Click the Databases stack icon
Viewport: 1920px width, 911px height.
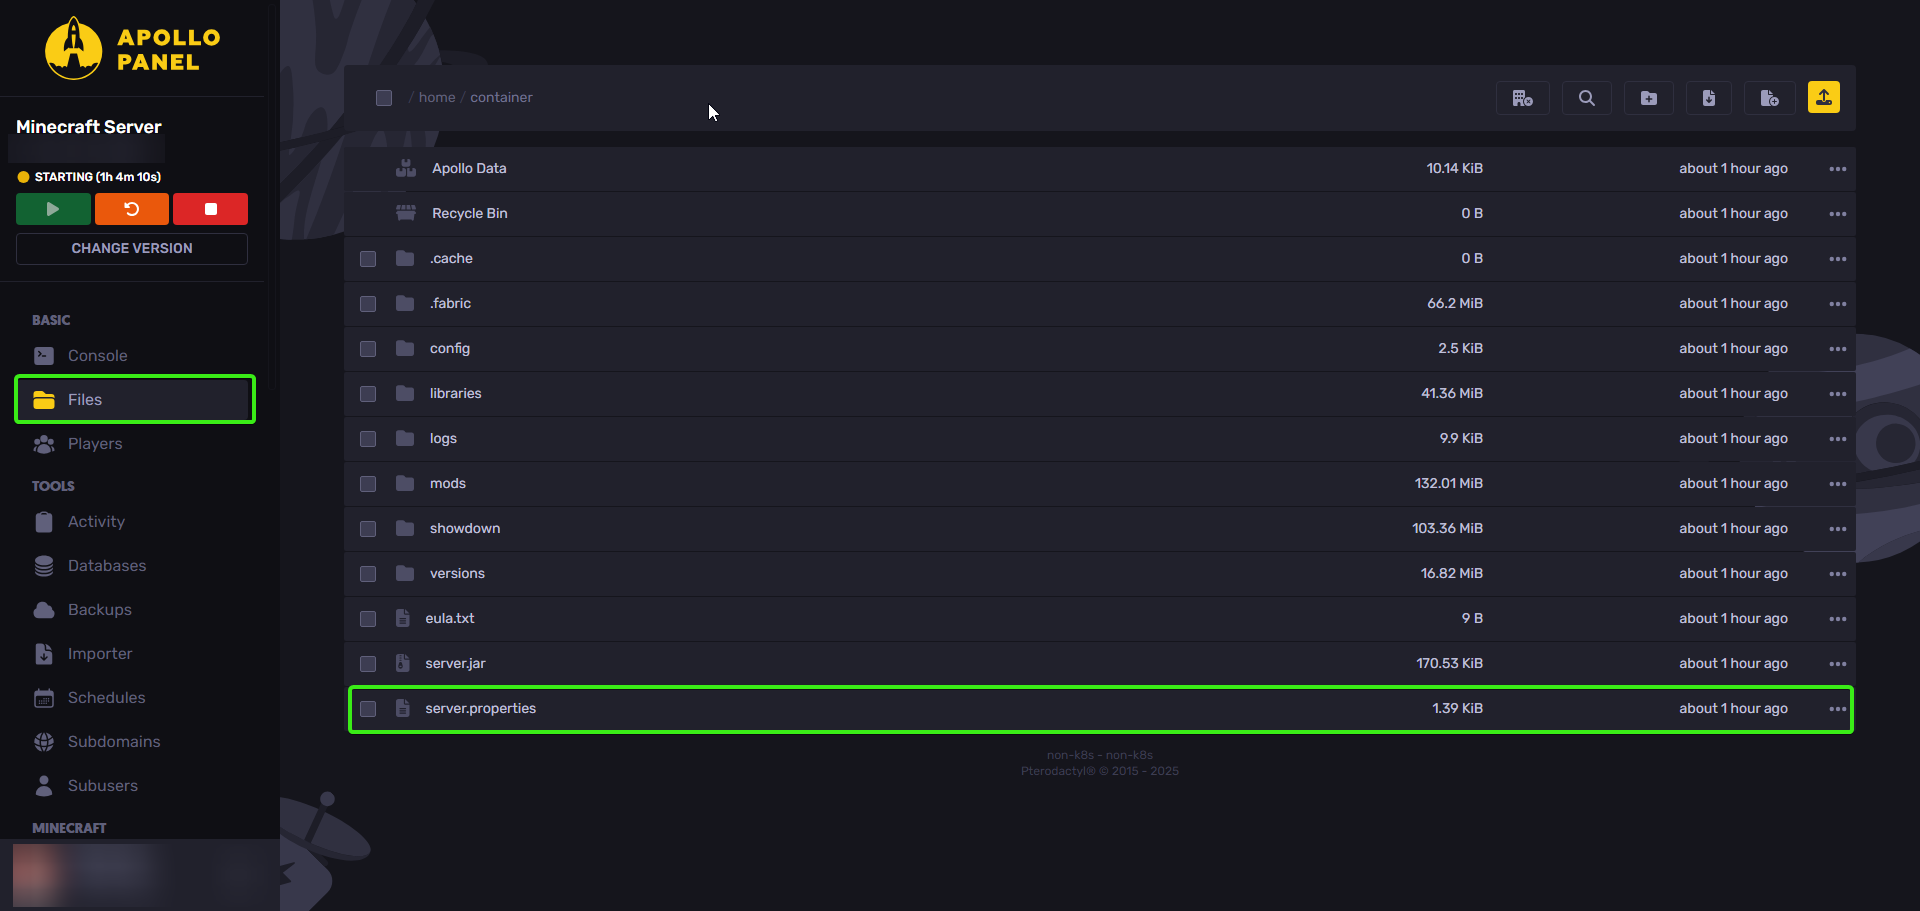pyautogui.click(x=44, y=566)
